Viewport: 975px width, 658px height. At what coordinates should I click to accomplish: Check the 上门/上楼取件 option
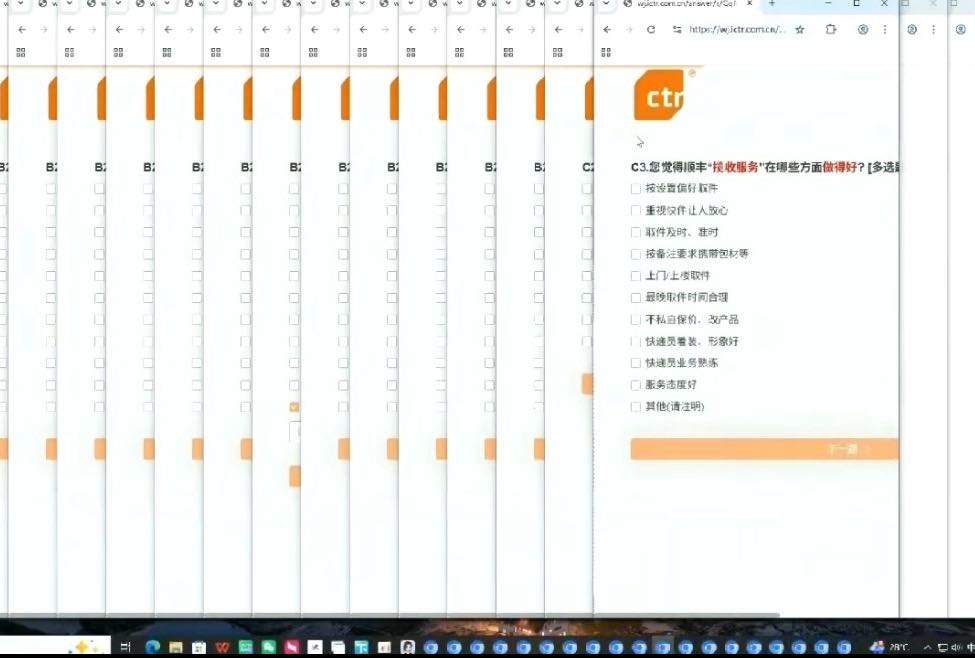[637, 275]
